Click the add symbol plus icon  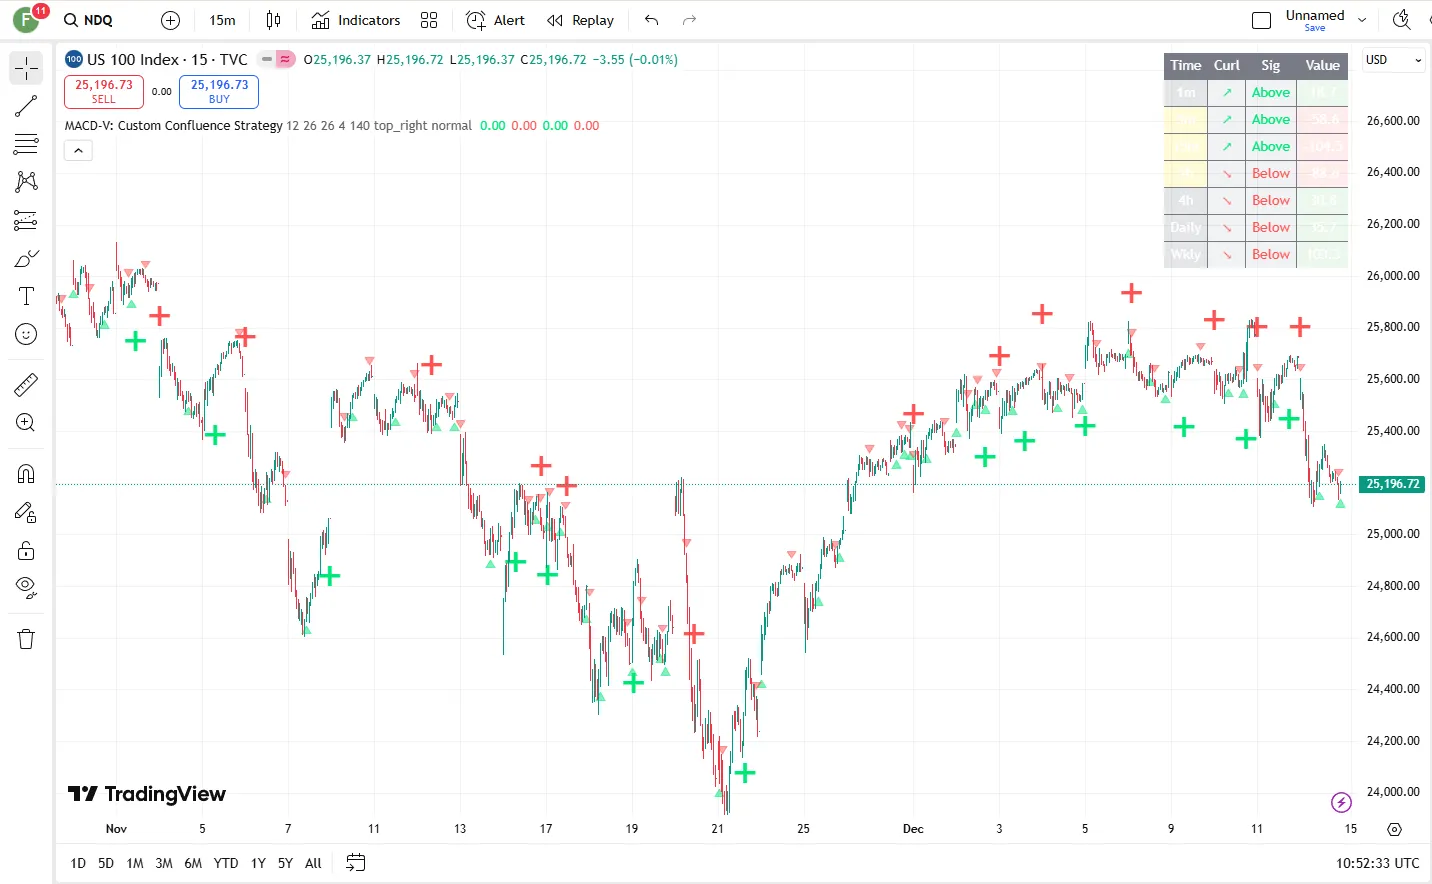170,20
